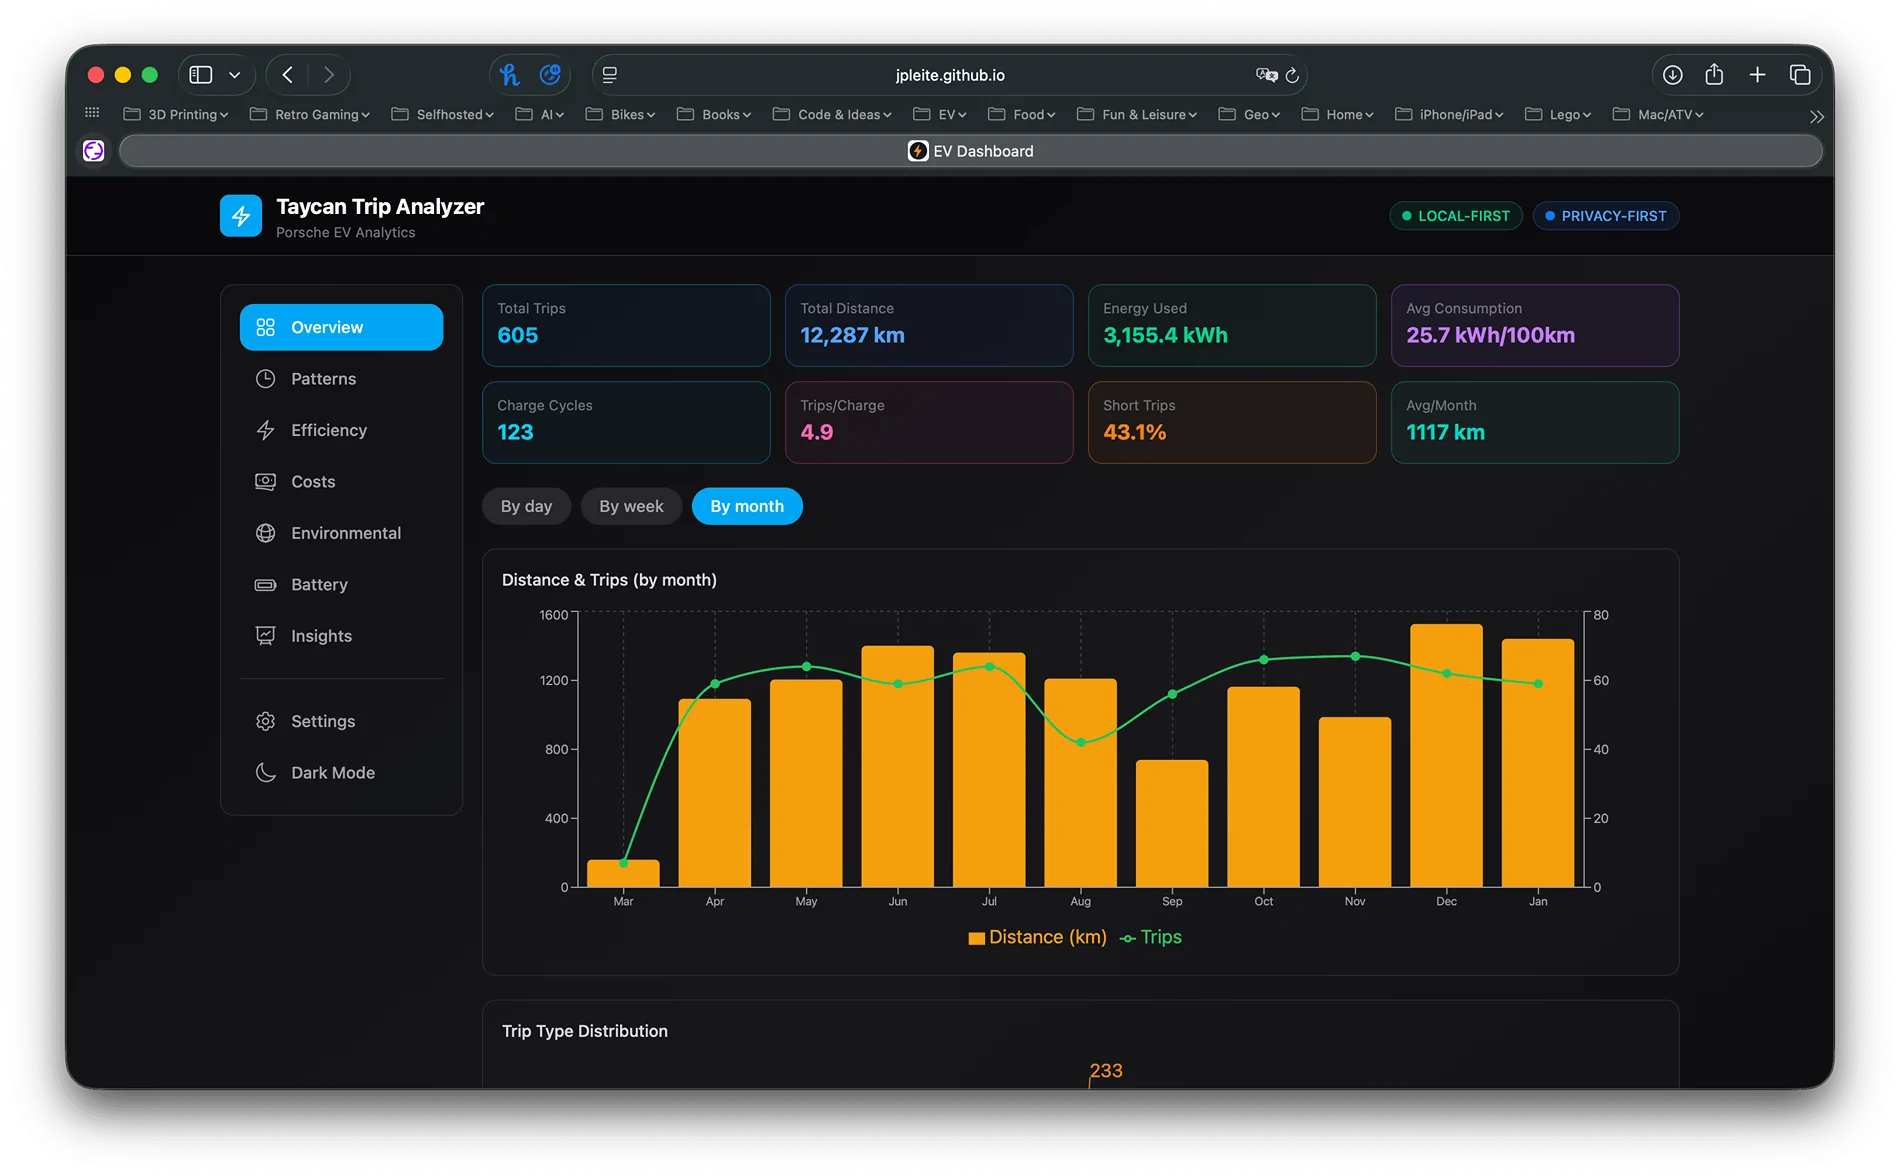Select the By week tab

[x=631, y=506]
